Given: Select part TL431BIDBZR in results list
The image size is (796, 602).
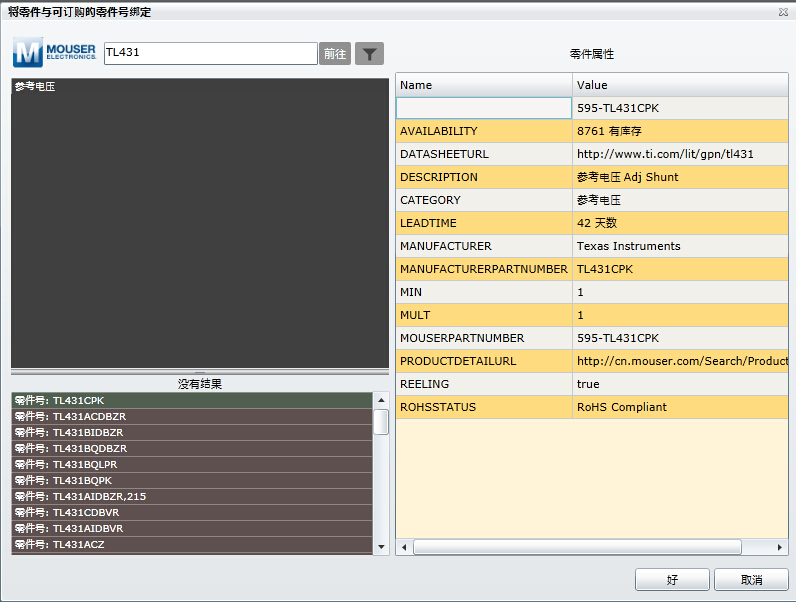Looking at the screenshot, I should [x=192, y=432].
